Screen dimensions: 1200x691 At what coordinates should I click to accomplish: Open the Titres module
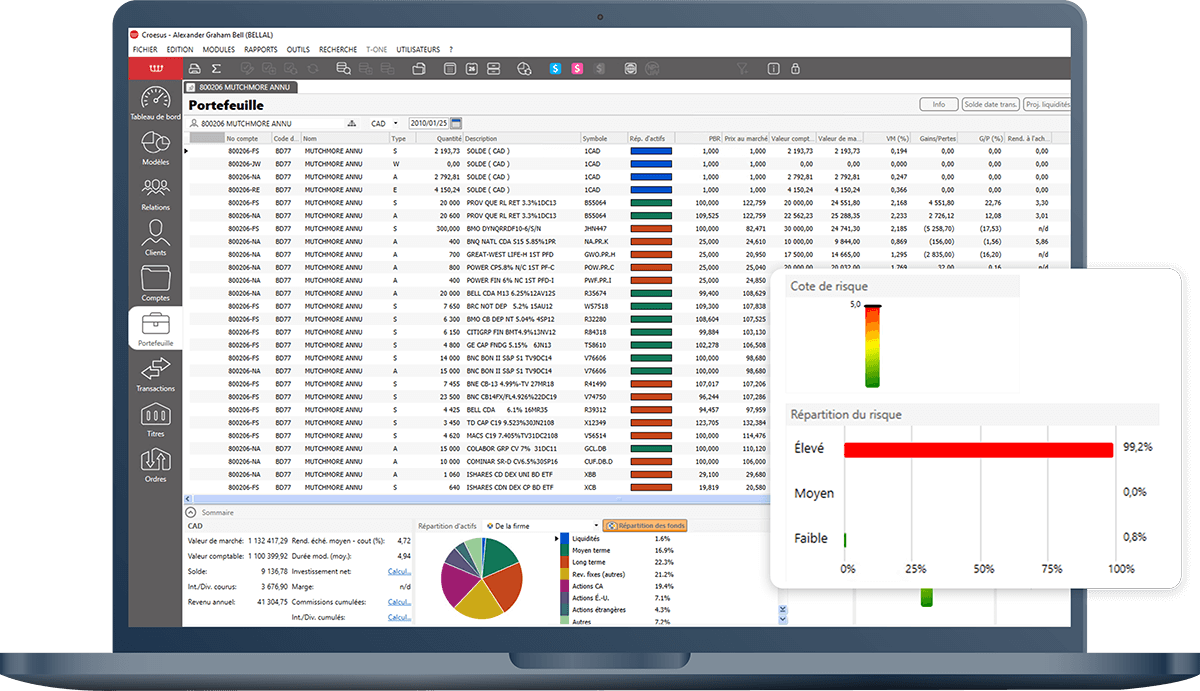tap(155, 419)
